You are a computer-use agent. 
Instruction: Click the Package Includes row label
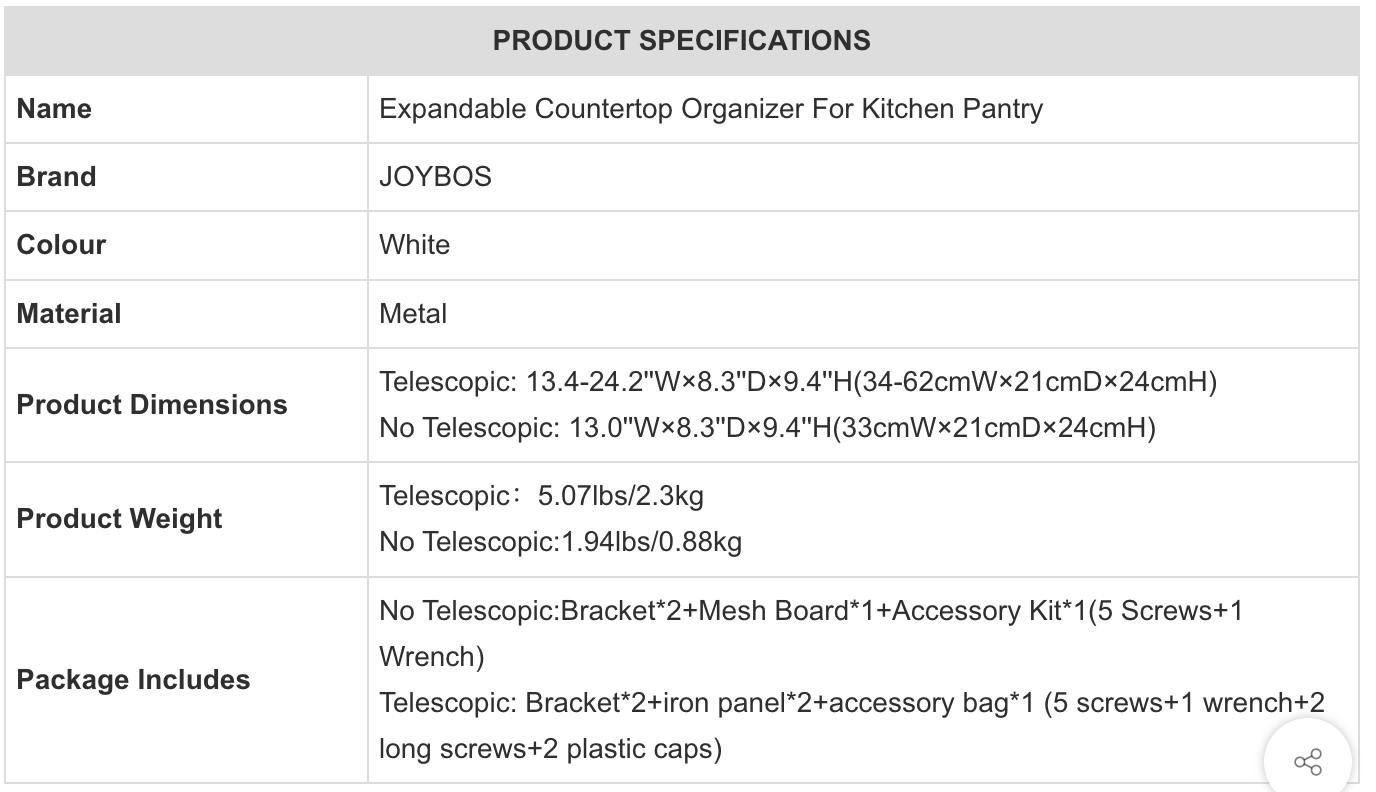(x=133, y=680)
